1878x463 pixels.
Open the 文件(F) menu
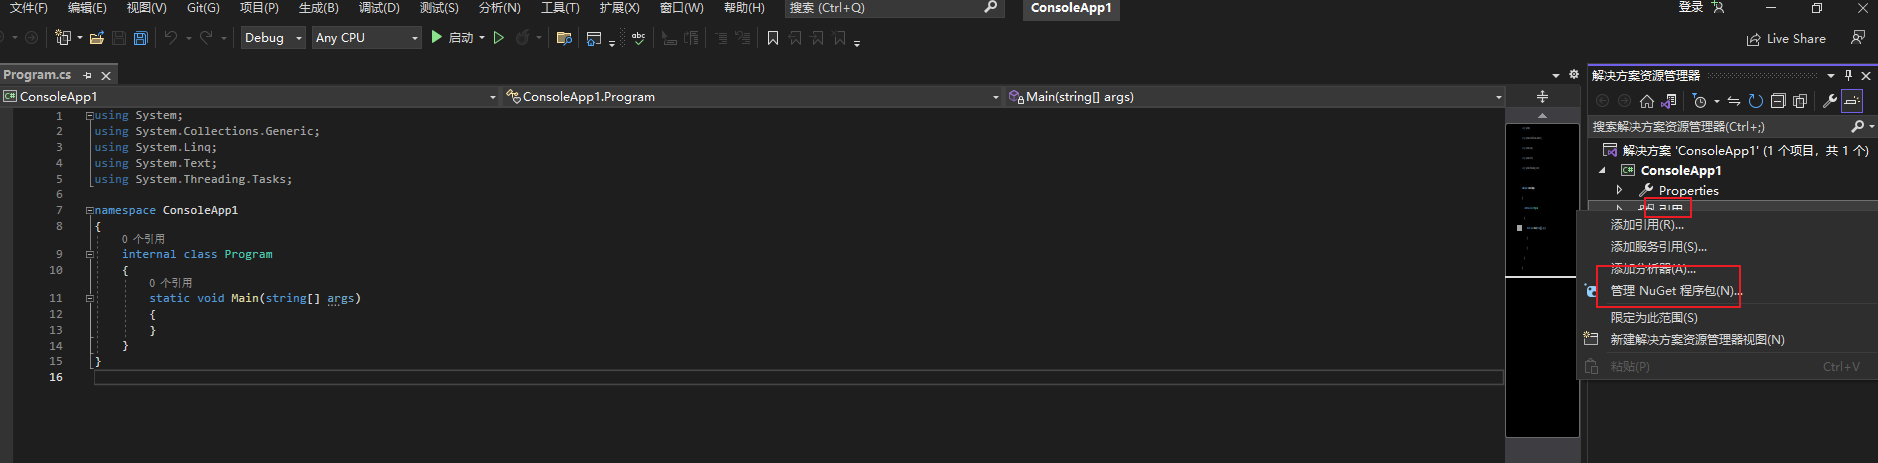pyautogui.click(x=29, y=8)
